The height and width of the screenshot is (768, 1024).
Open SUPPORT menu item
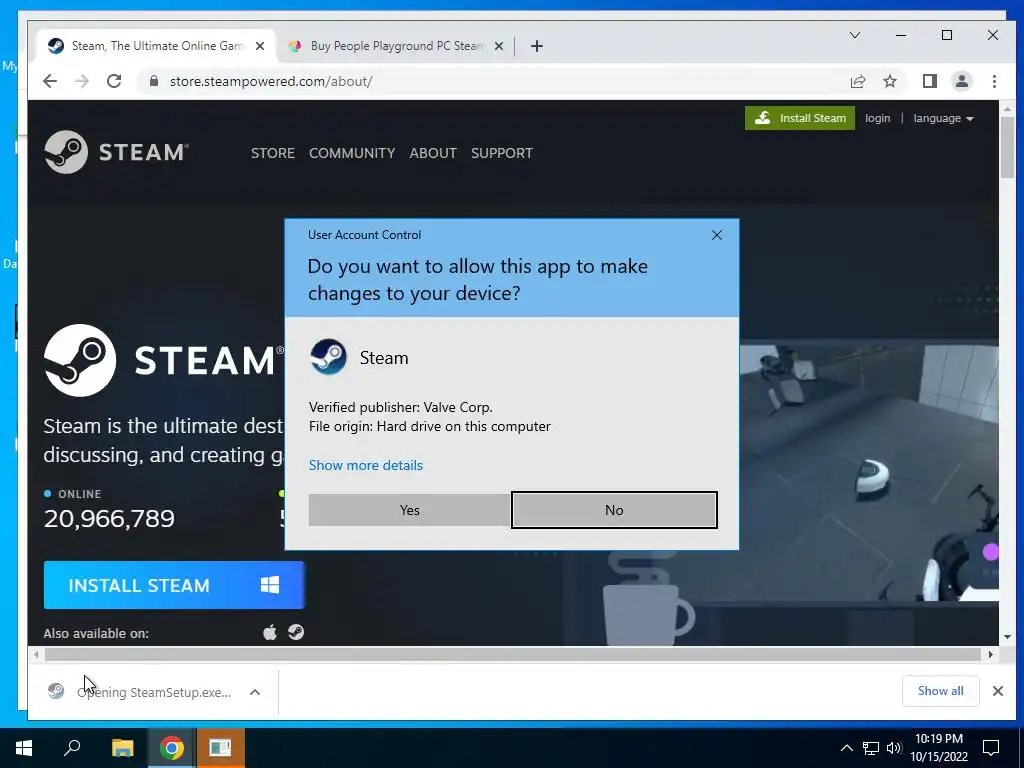502,153
